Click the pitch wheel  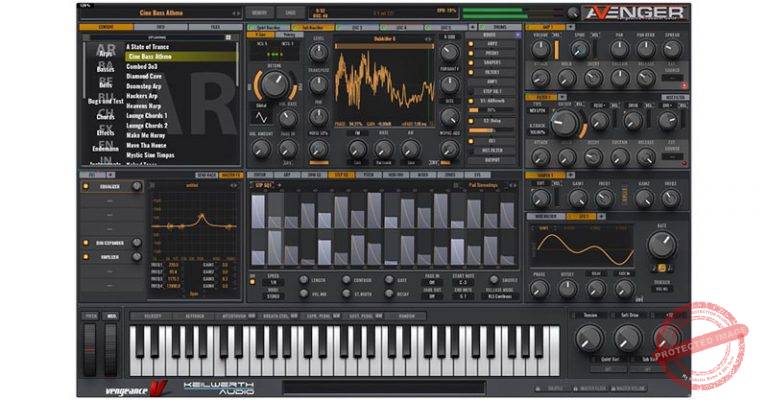(x=90, y=350)
